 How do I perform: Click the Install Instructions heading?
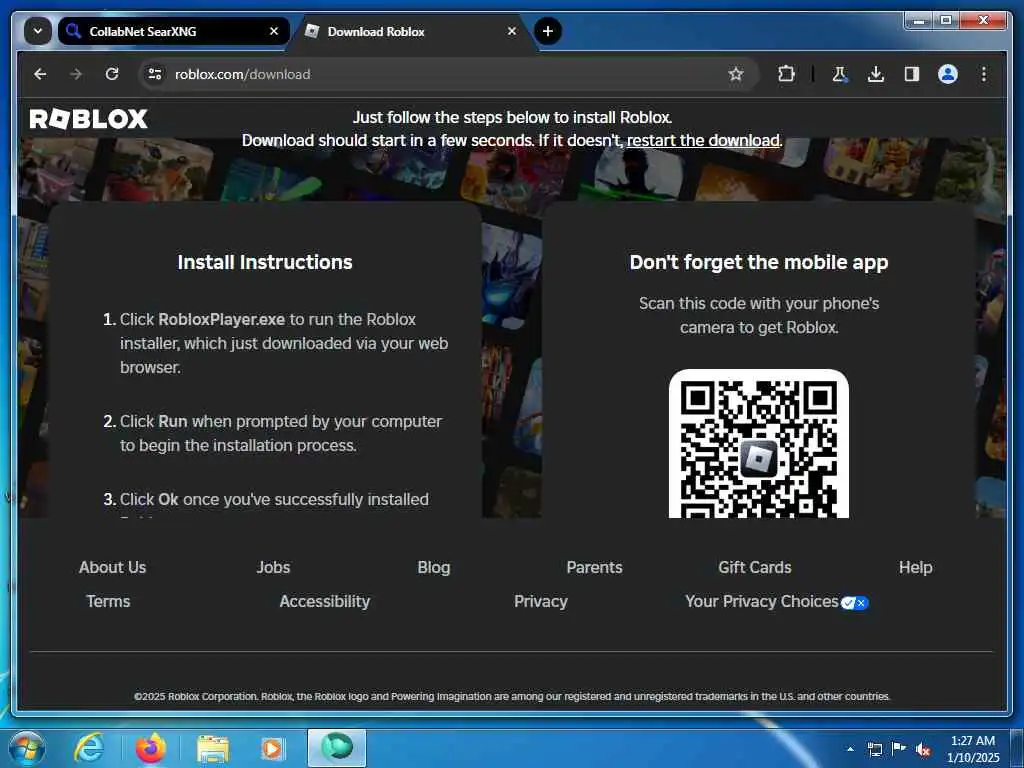point(265,262)
